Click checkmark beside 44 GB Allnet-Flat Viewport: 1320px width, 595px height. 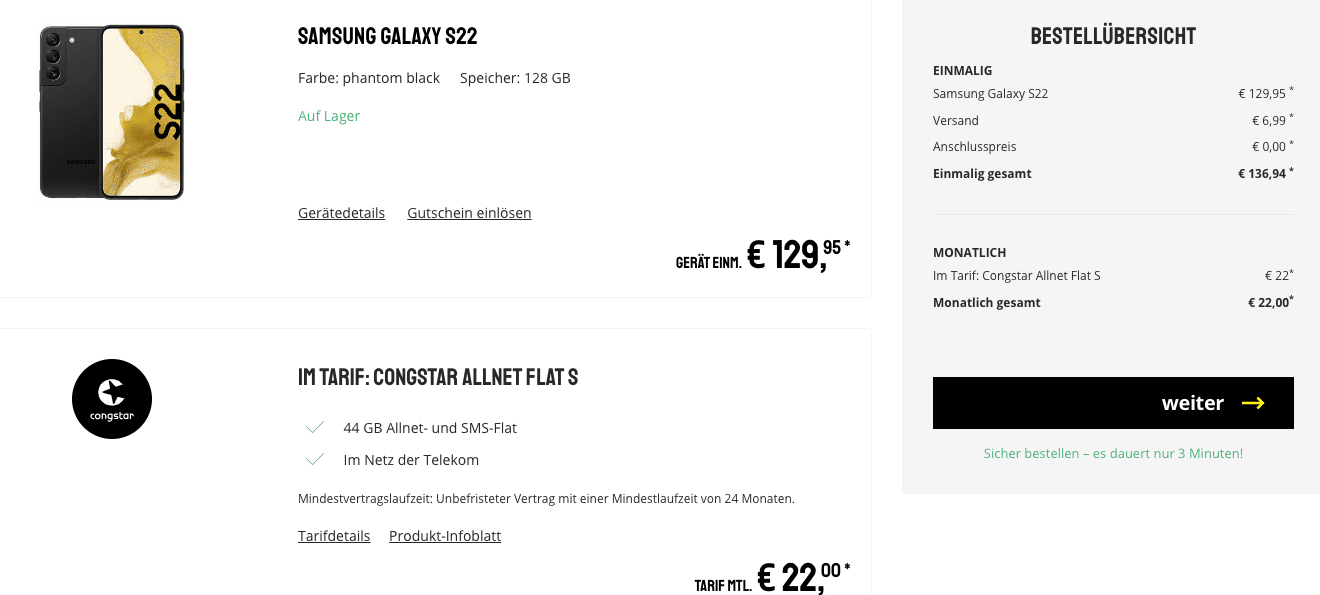tap(315, 428)
